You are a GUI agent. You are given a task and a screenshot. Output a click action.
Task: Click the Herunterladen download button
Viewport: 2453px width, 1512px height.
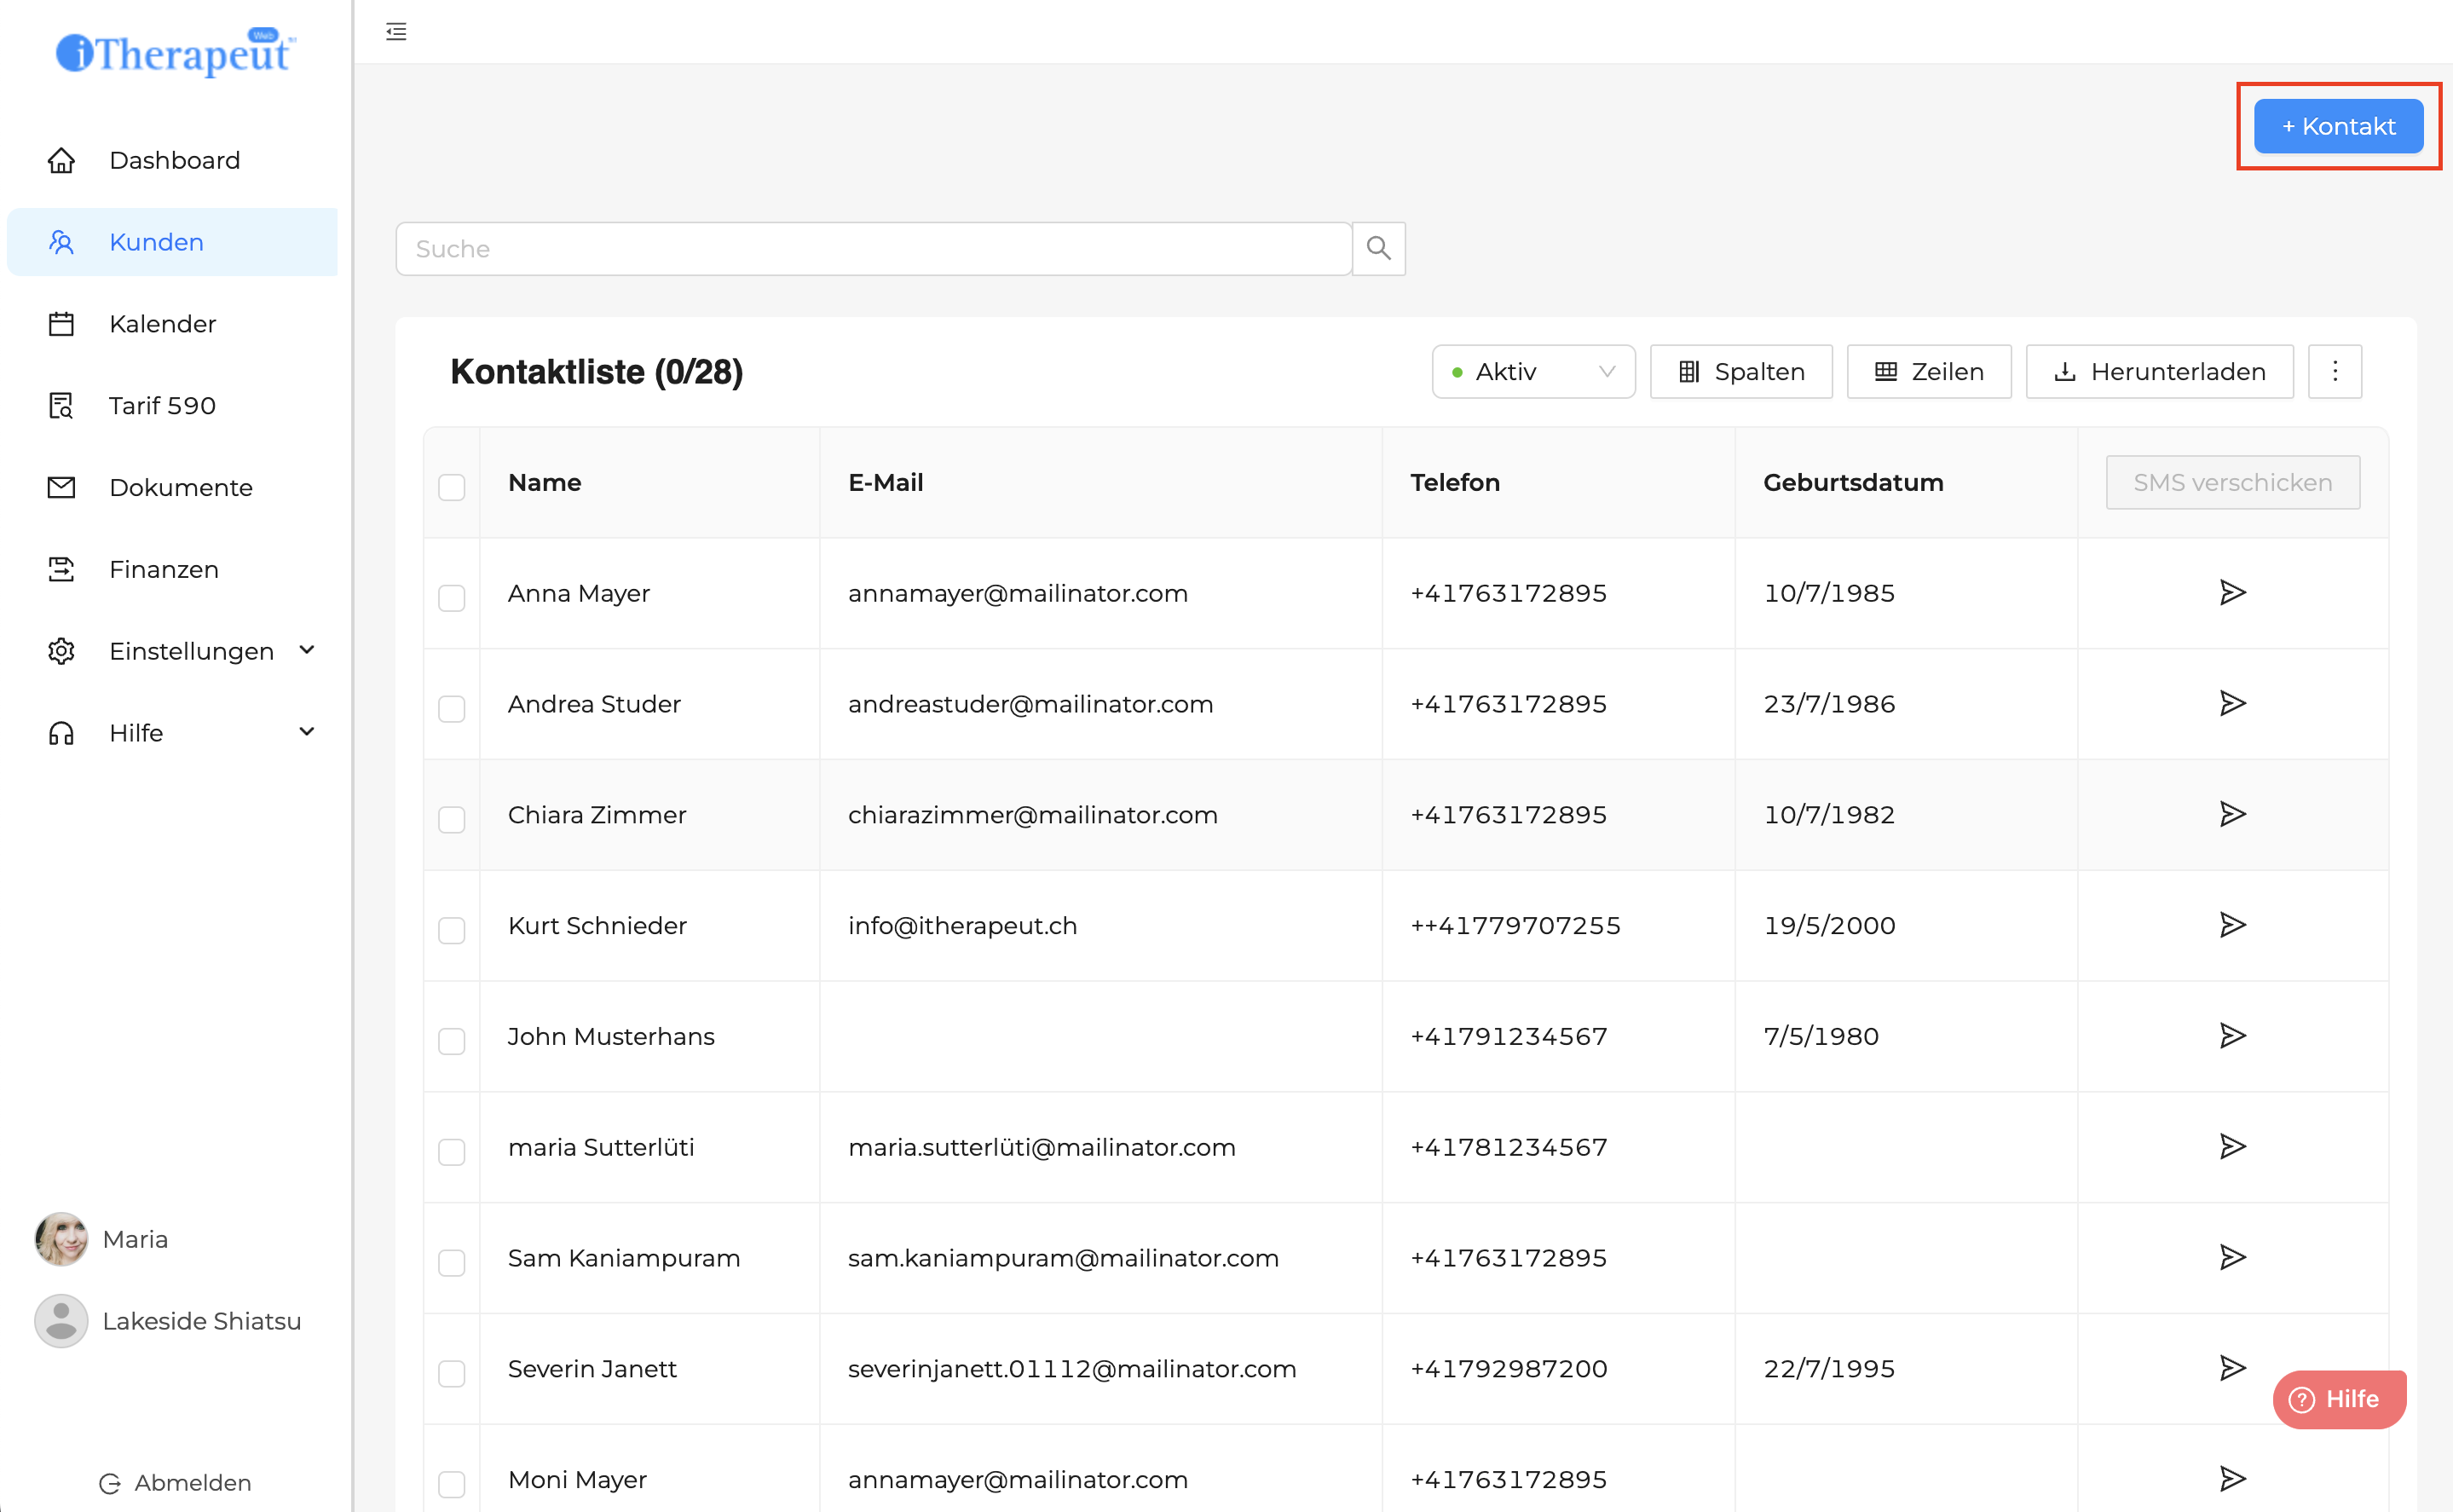pyautogui.click(x=2158, y=372)
